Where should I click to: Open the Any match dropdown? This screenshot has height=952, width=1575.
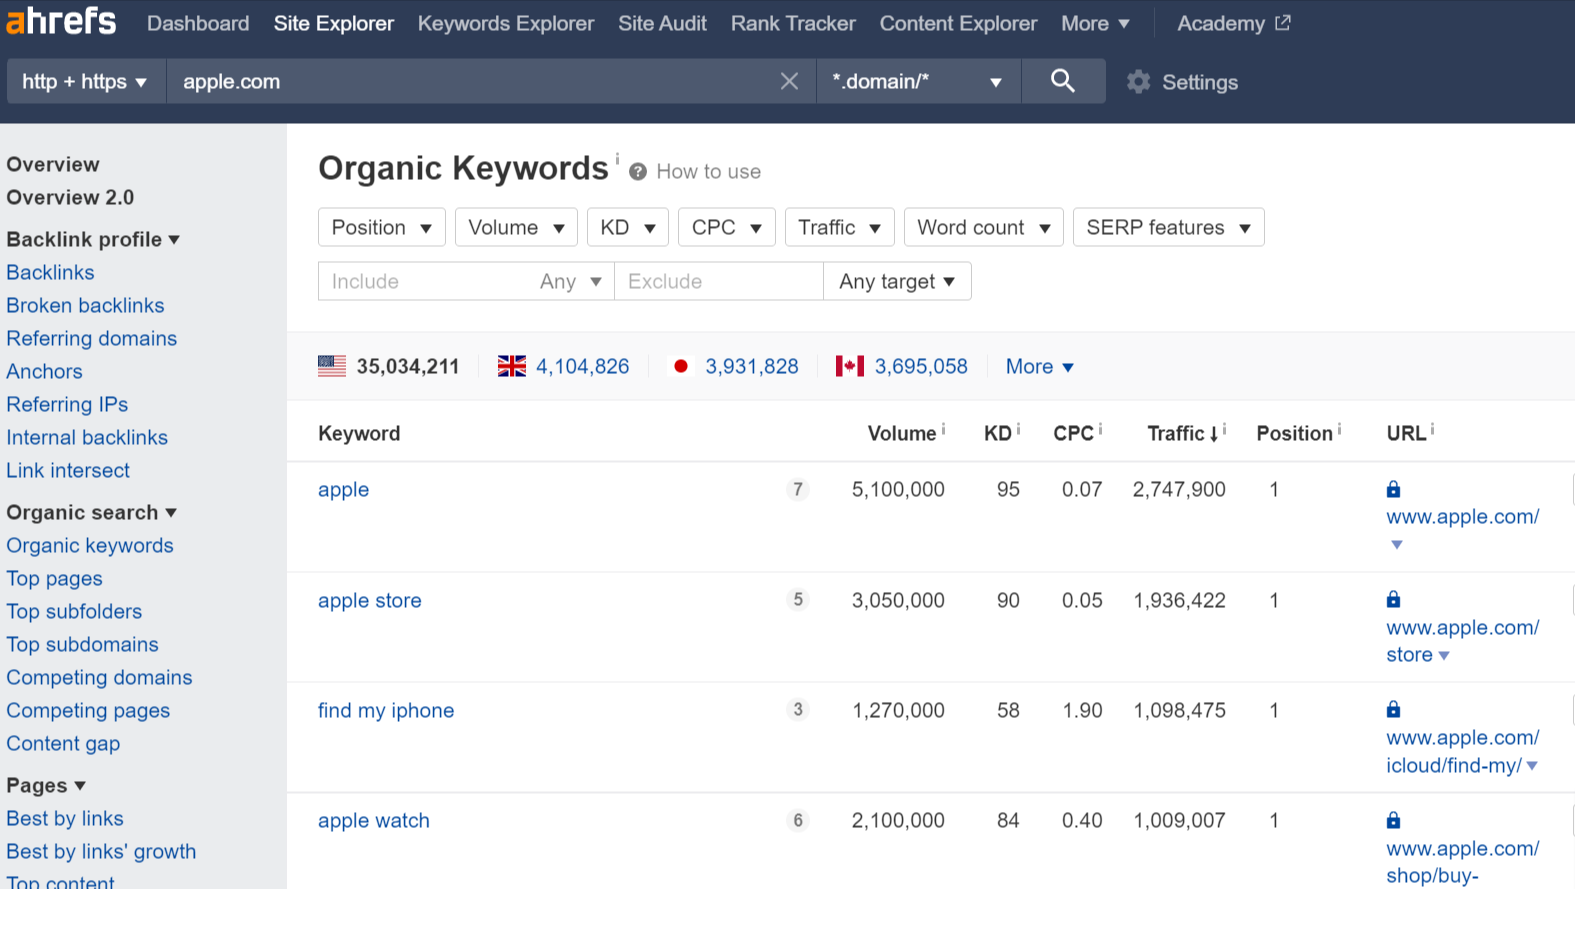click(571, 281)
